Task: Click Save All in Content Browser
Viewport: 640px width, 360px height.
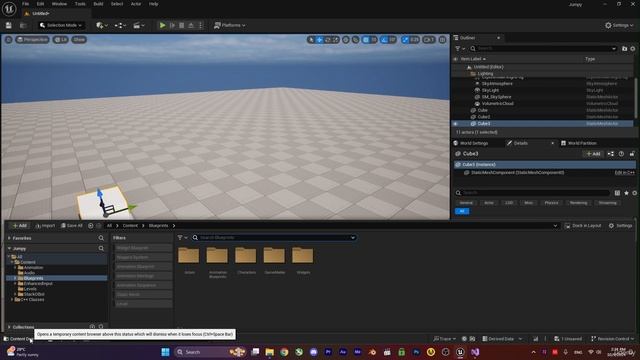Action: (x=71, y=226)
